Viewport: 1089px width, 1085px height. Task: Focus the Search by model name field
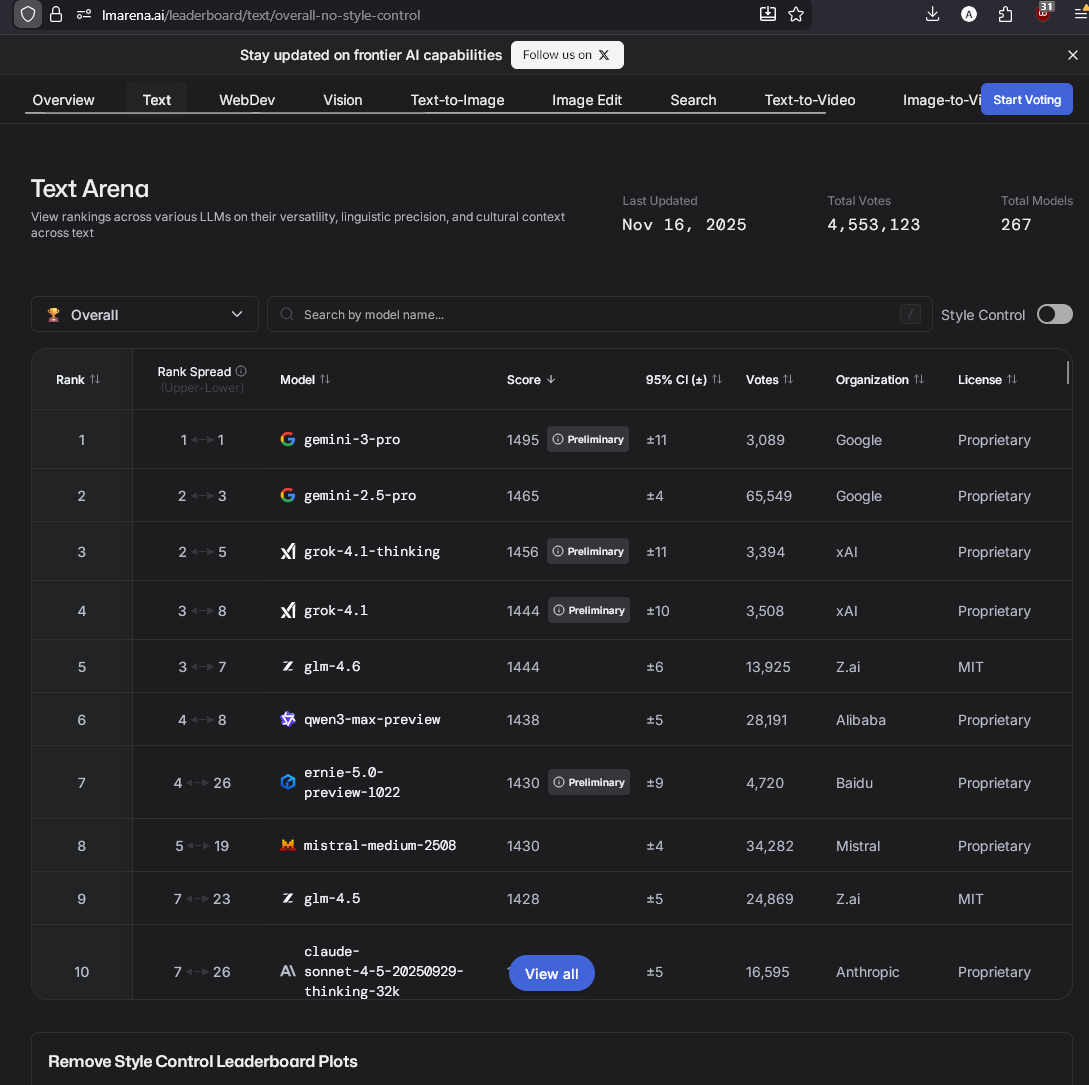point(599,315)
